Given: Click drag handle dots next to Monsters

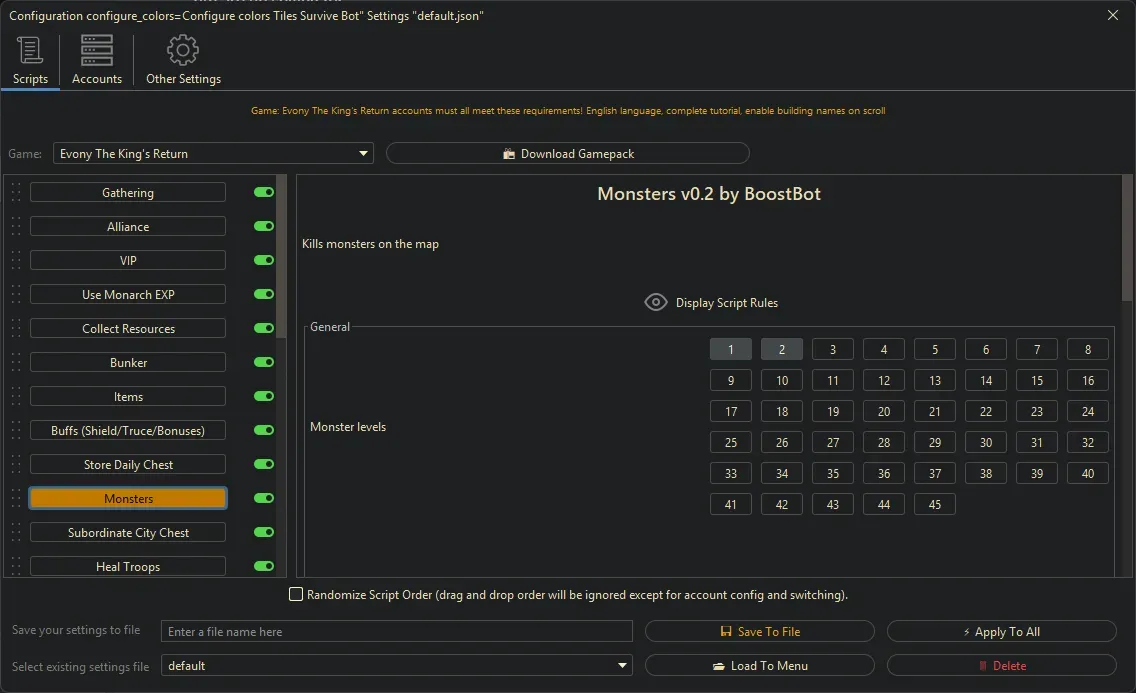Looking at the screenshot, I should tap(16, 498).
